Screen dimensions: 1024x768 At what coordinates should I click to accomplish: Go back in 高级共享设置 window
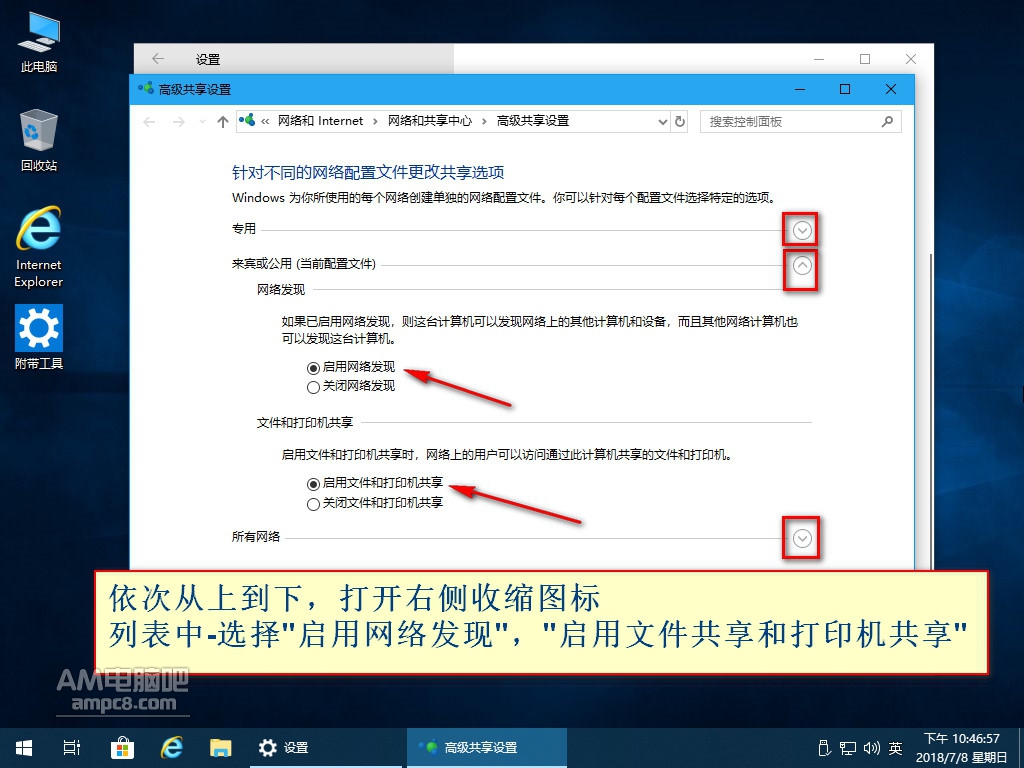point(150,121)
